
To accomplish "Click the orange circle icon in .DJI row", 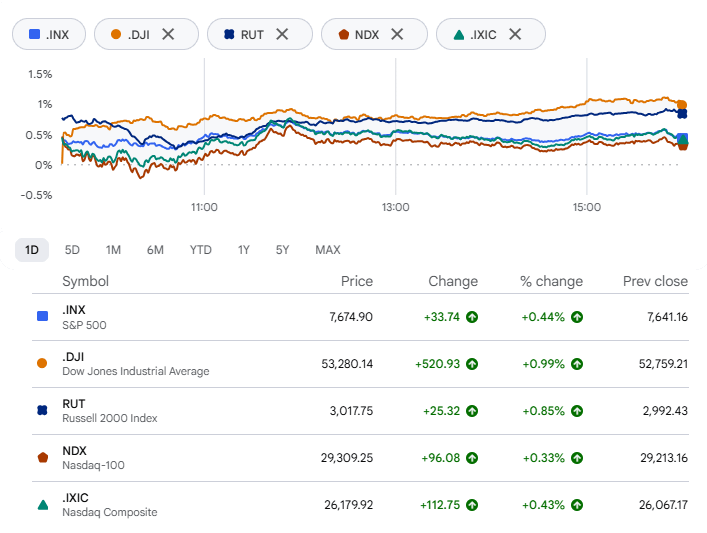I will pos(42,363).
